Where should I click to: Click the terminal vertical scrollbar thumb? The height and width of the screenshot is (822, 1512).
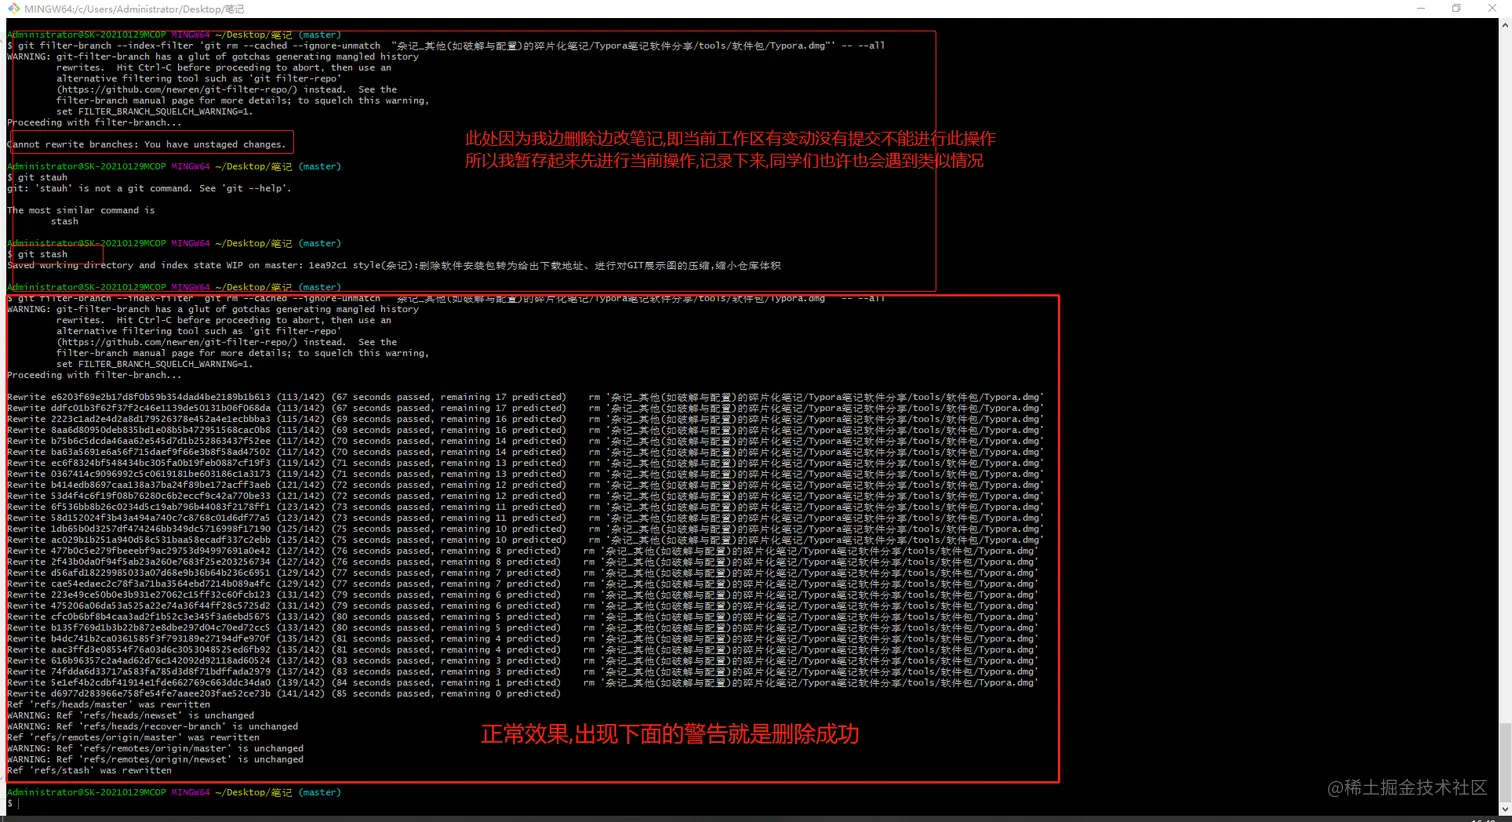point(1505,763)
